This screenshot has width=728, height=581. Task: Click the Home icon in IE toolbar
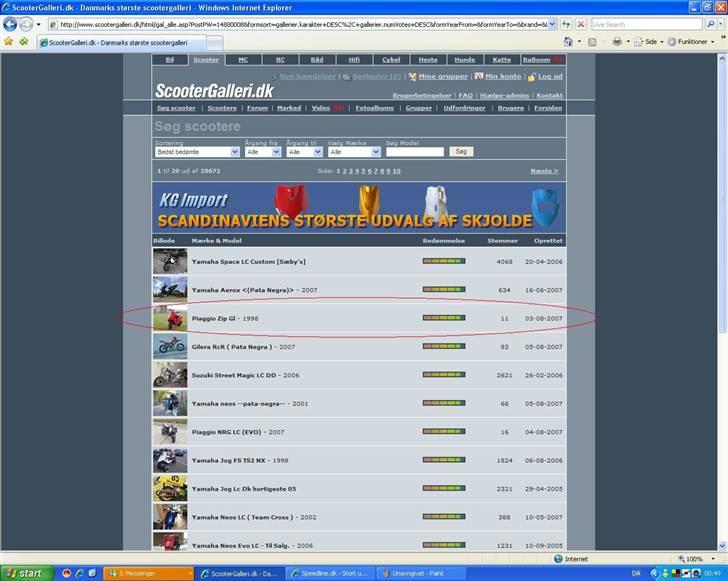click(x=568, y=42)
